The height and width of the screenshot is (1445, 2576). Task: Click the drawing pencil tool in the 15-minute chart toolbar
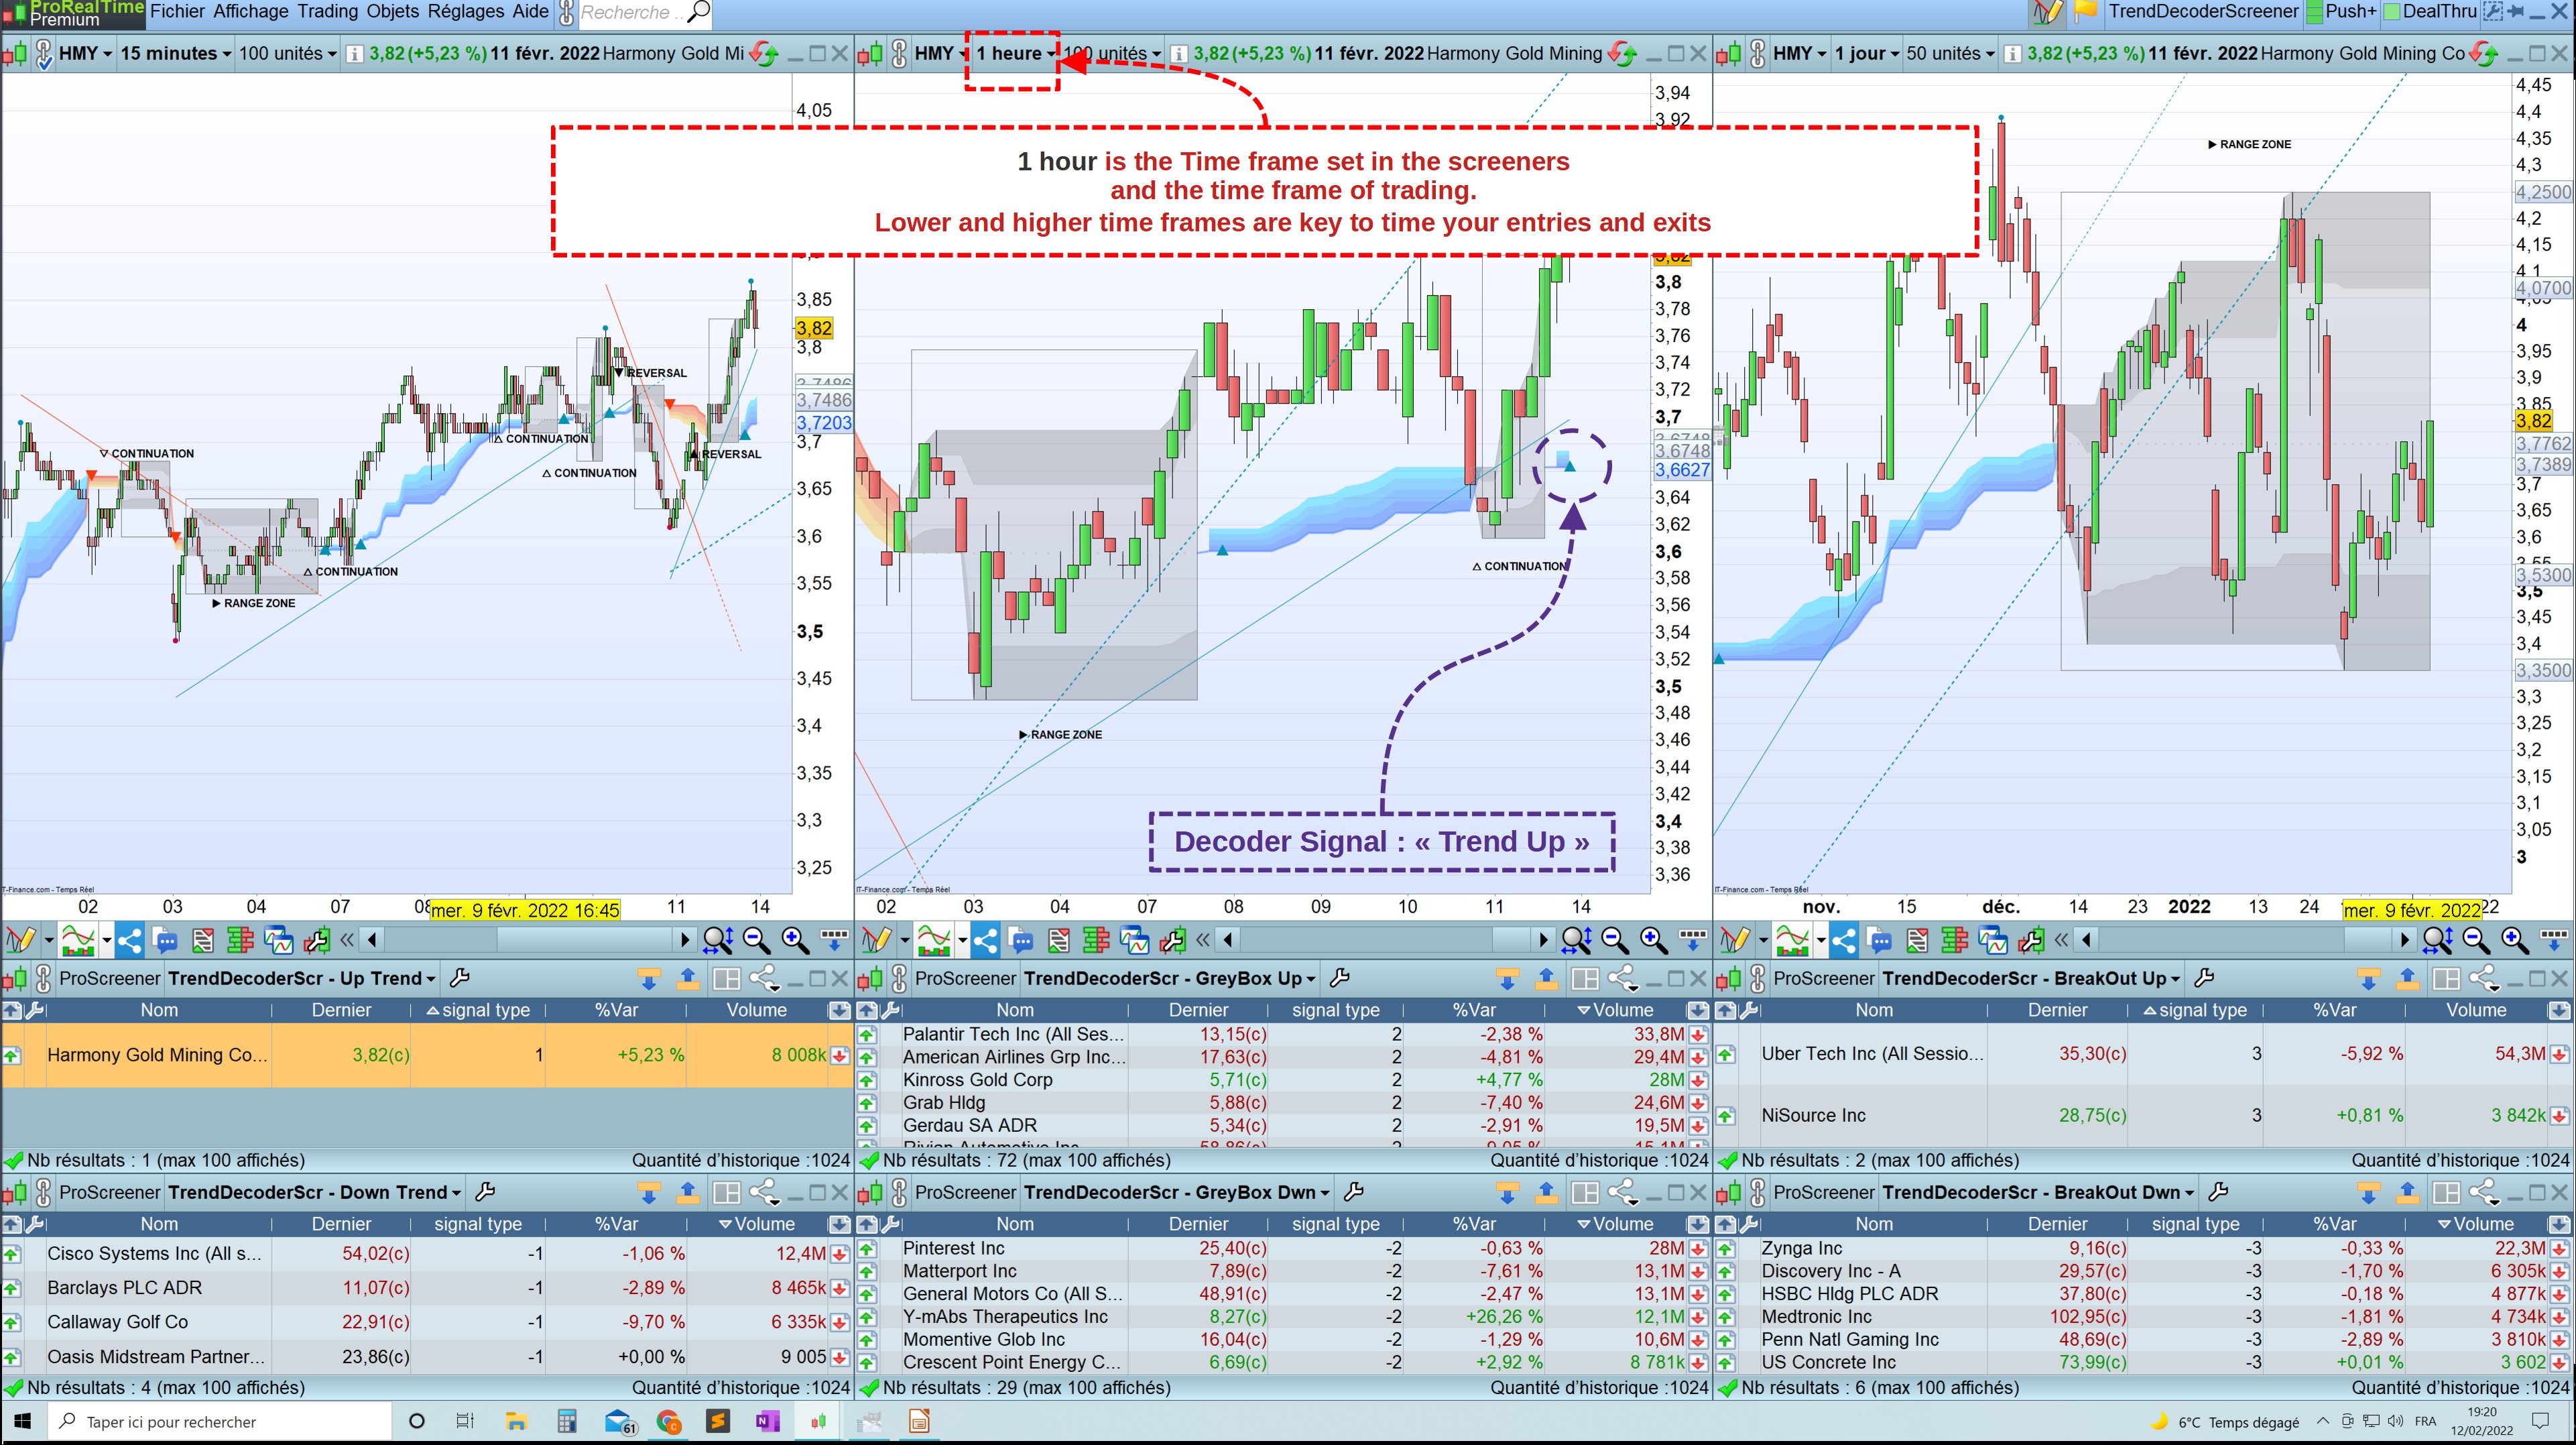pos(20,940)
